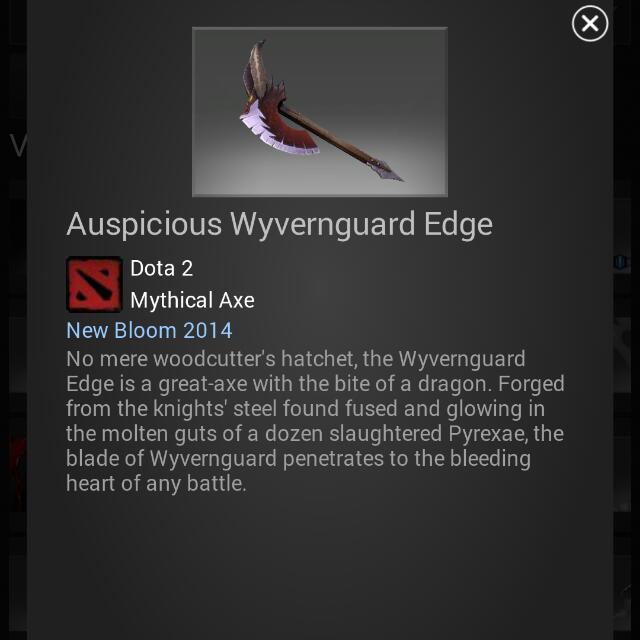The image size is (640, 640).
Task: Open the New Bloom 2014 link
Action: 149,330
